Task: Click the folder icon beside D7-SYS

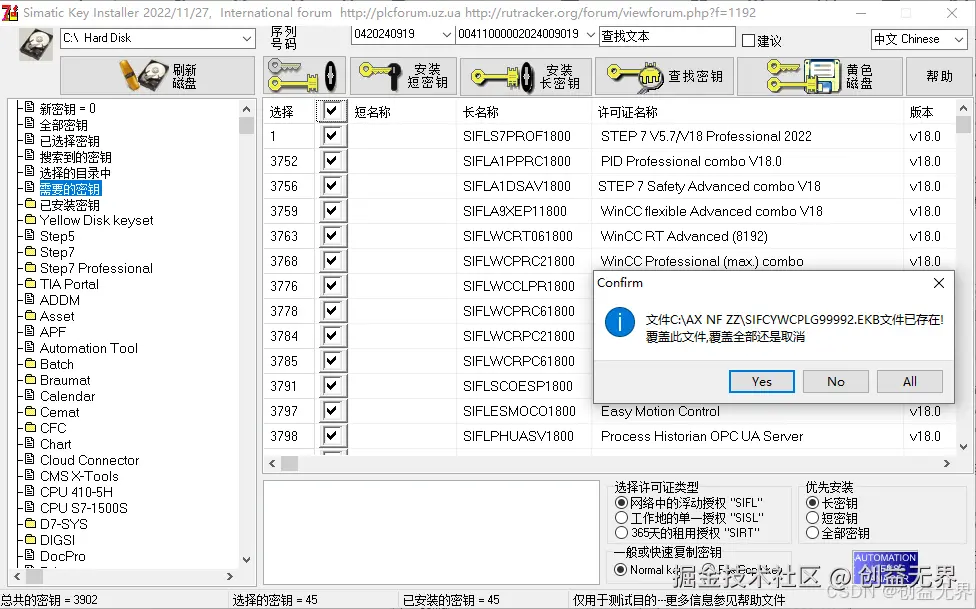Action: [x=30, y=523]
